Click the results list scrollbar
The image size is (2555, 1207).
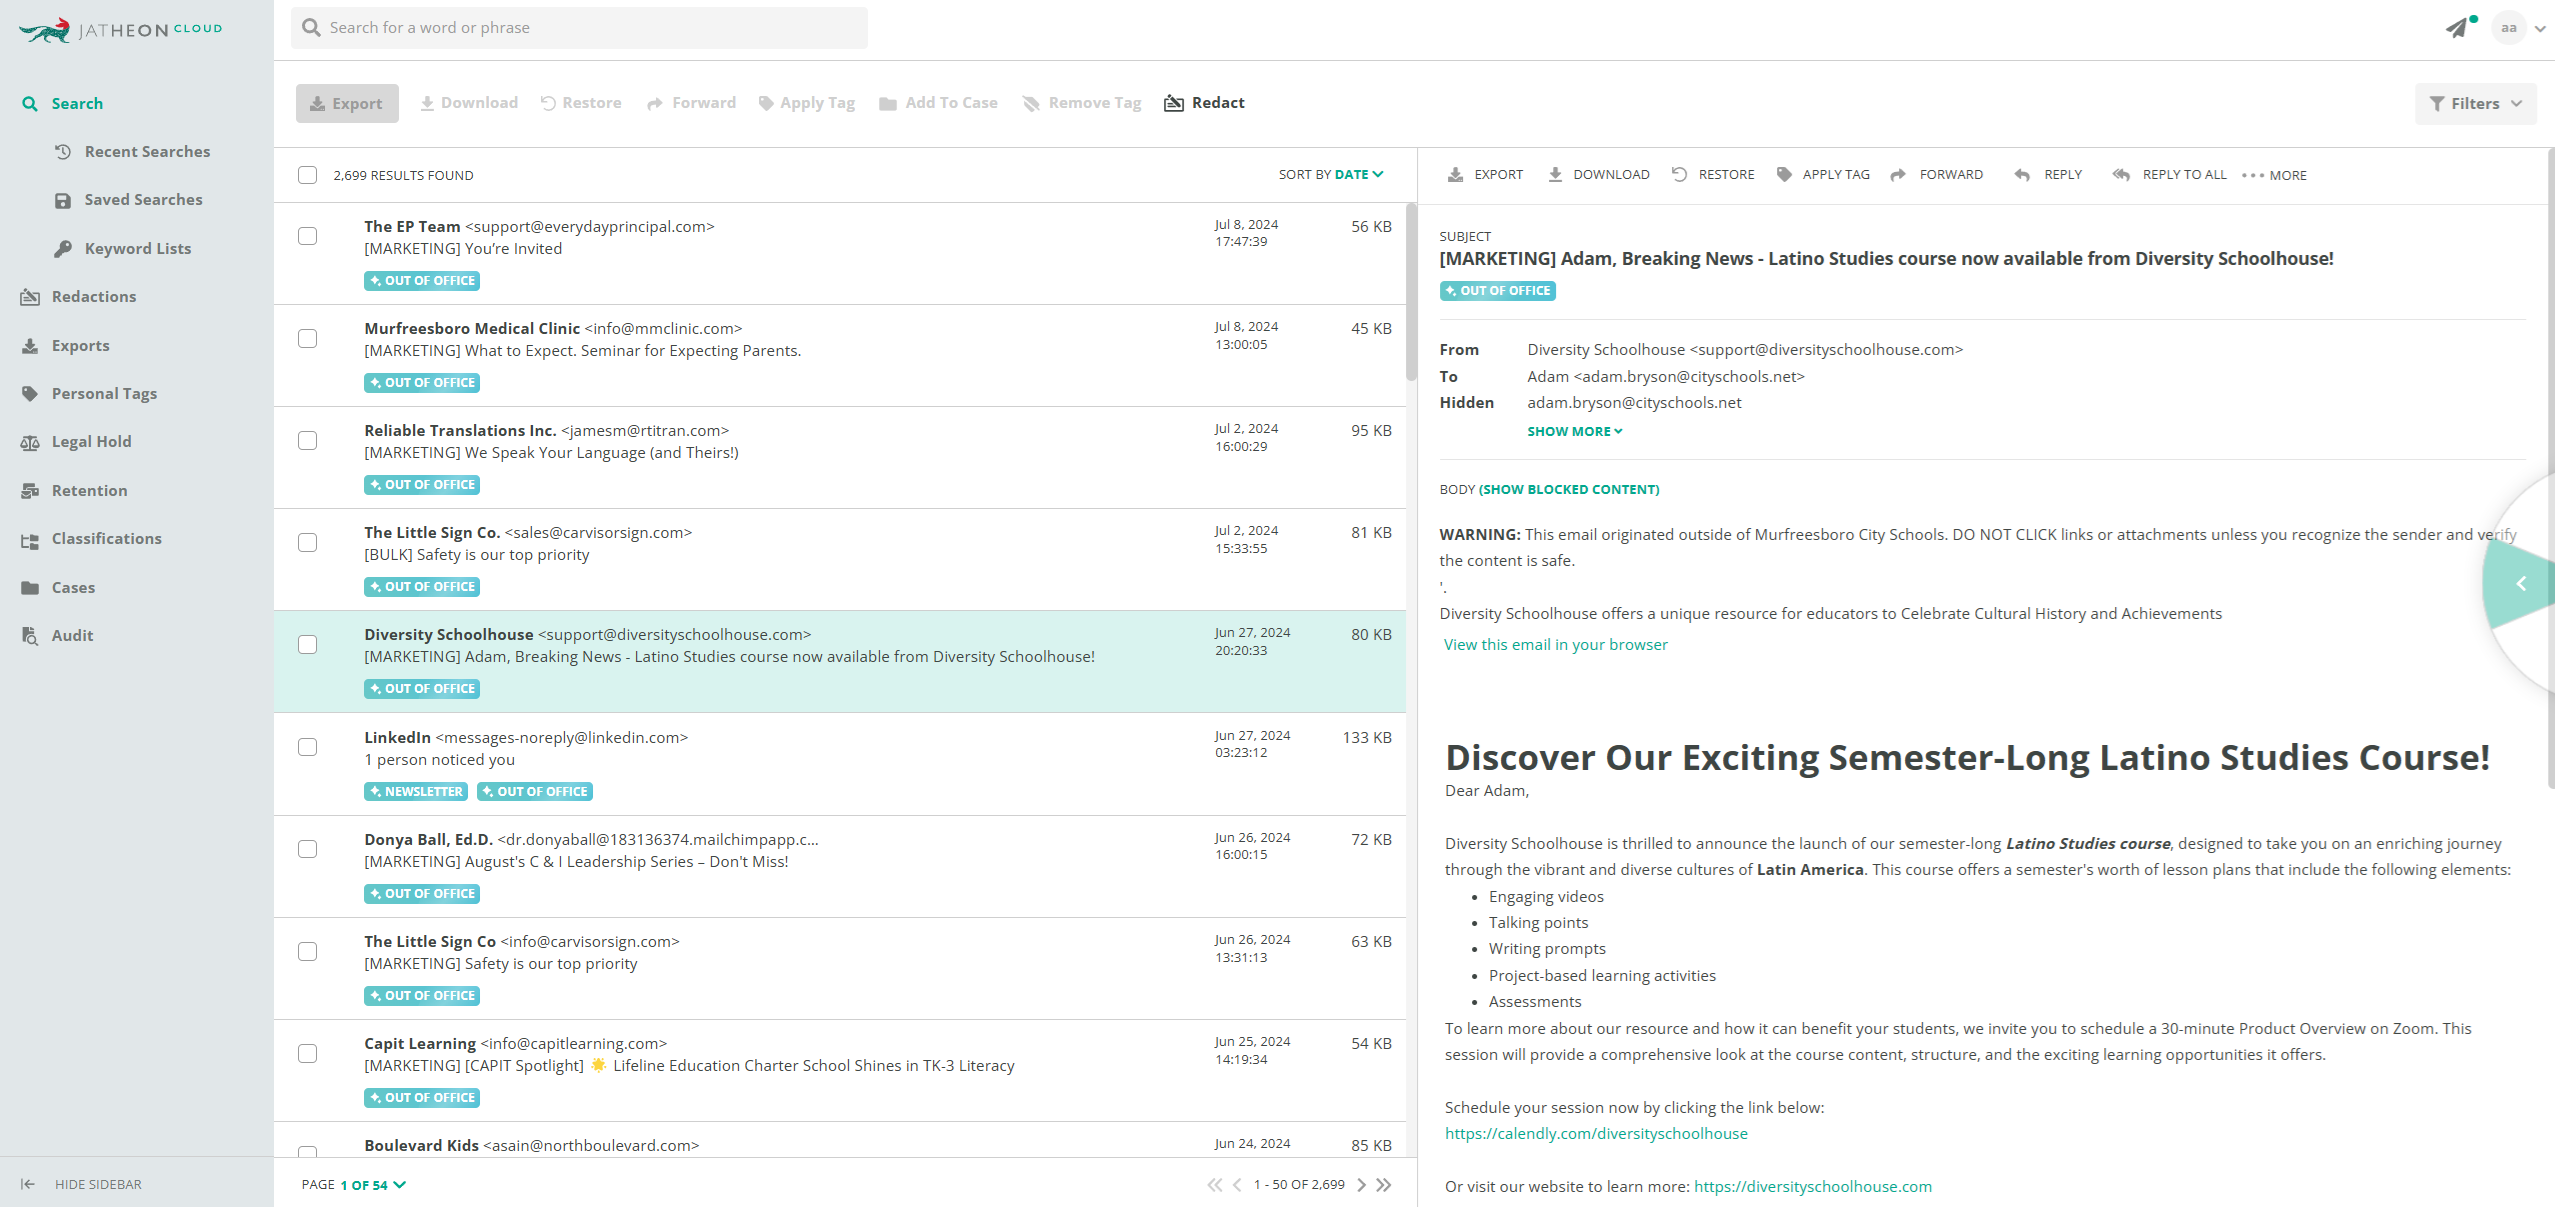tap(1411, 292)
